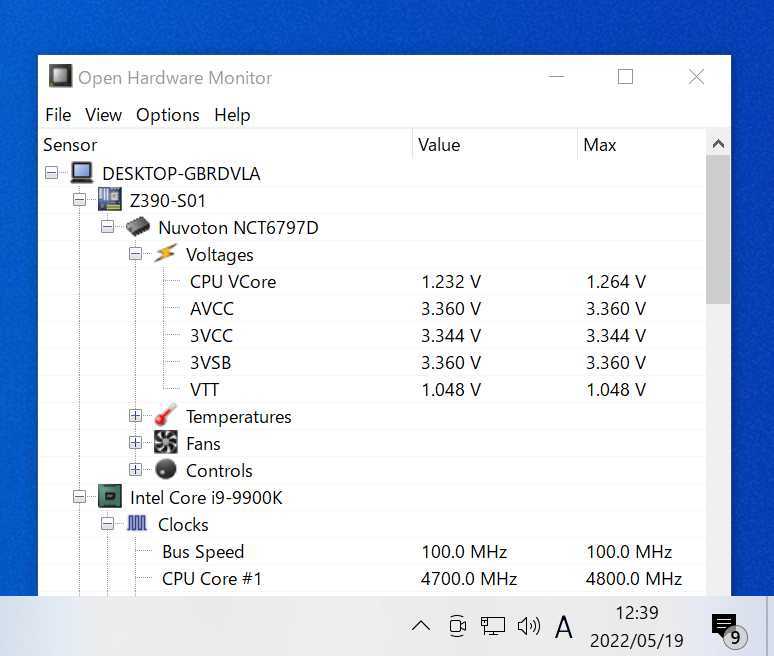
Task: Collapse the DESKTOP-GBRDVLA node
Action: [x=51, y=173]
